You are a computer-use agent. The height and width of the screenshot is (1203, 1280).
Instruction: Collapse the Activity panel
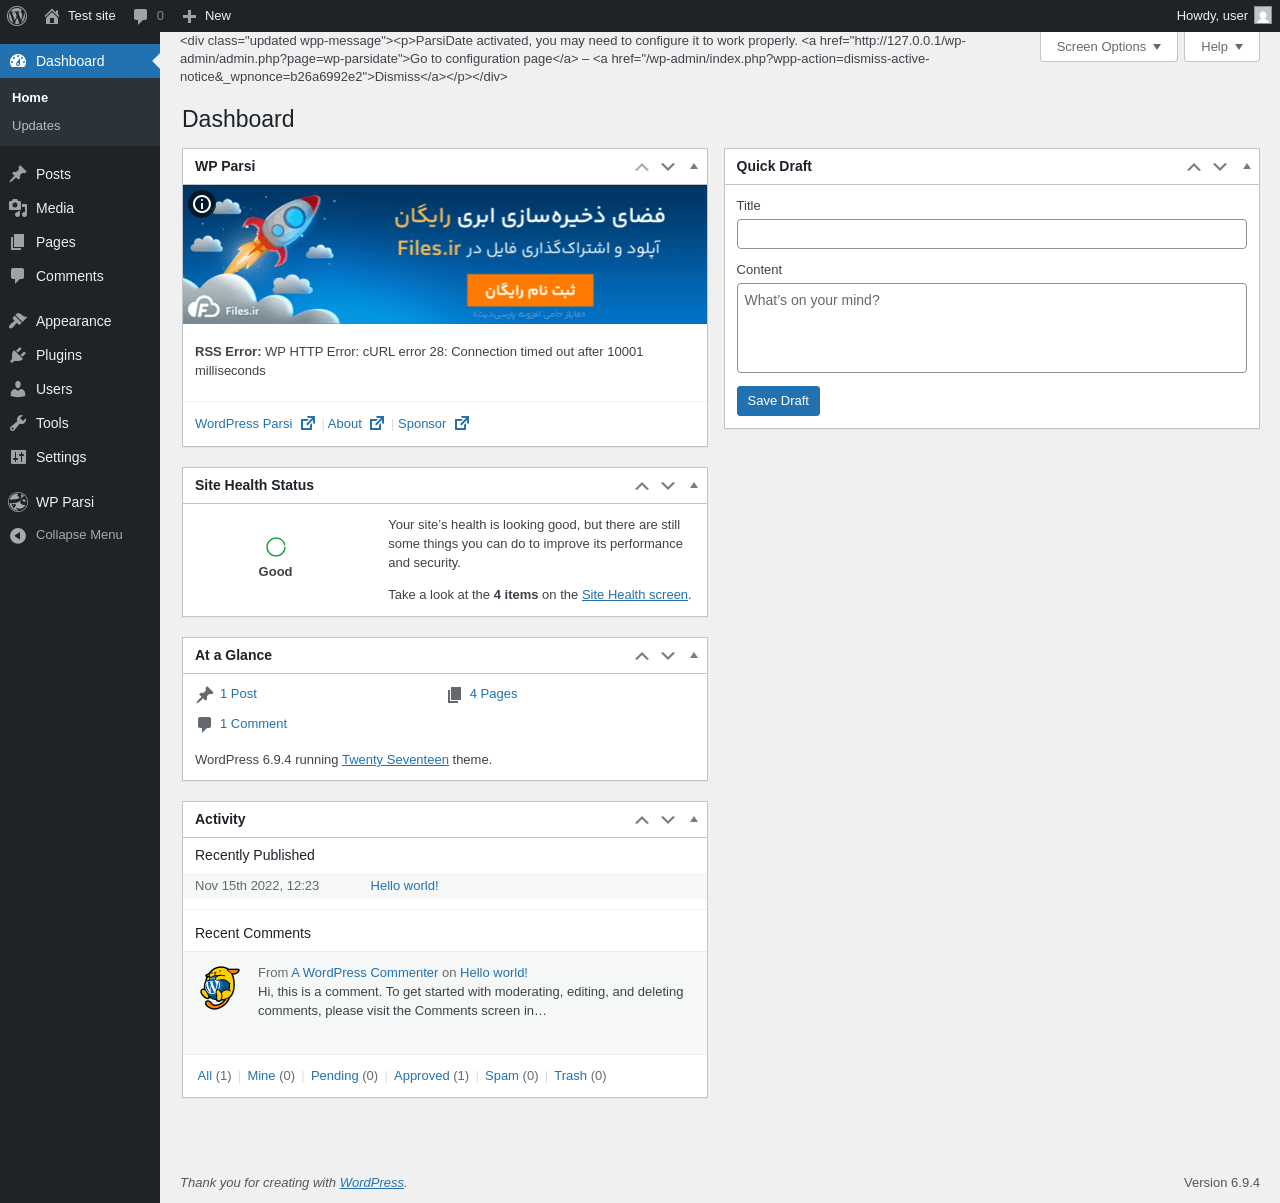click(x=694, y=819)
